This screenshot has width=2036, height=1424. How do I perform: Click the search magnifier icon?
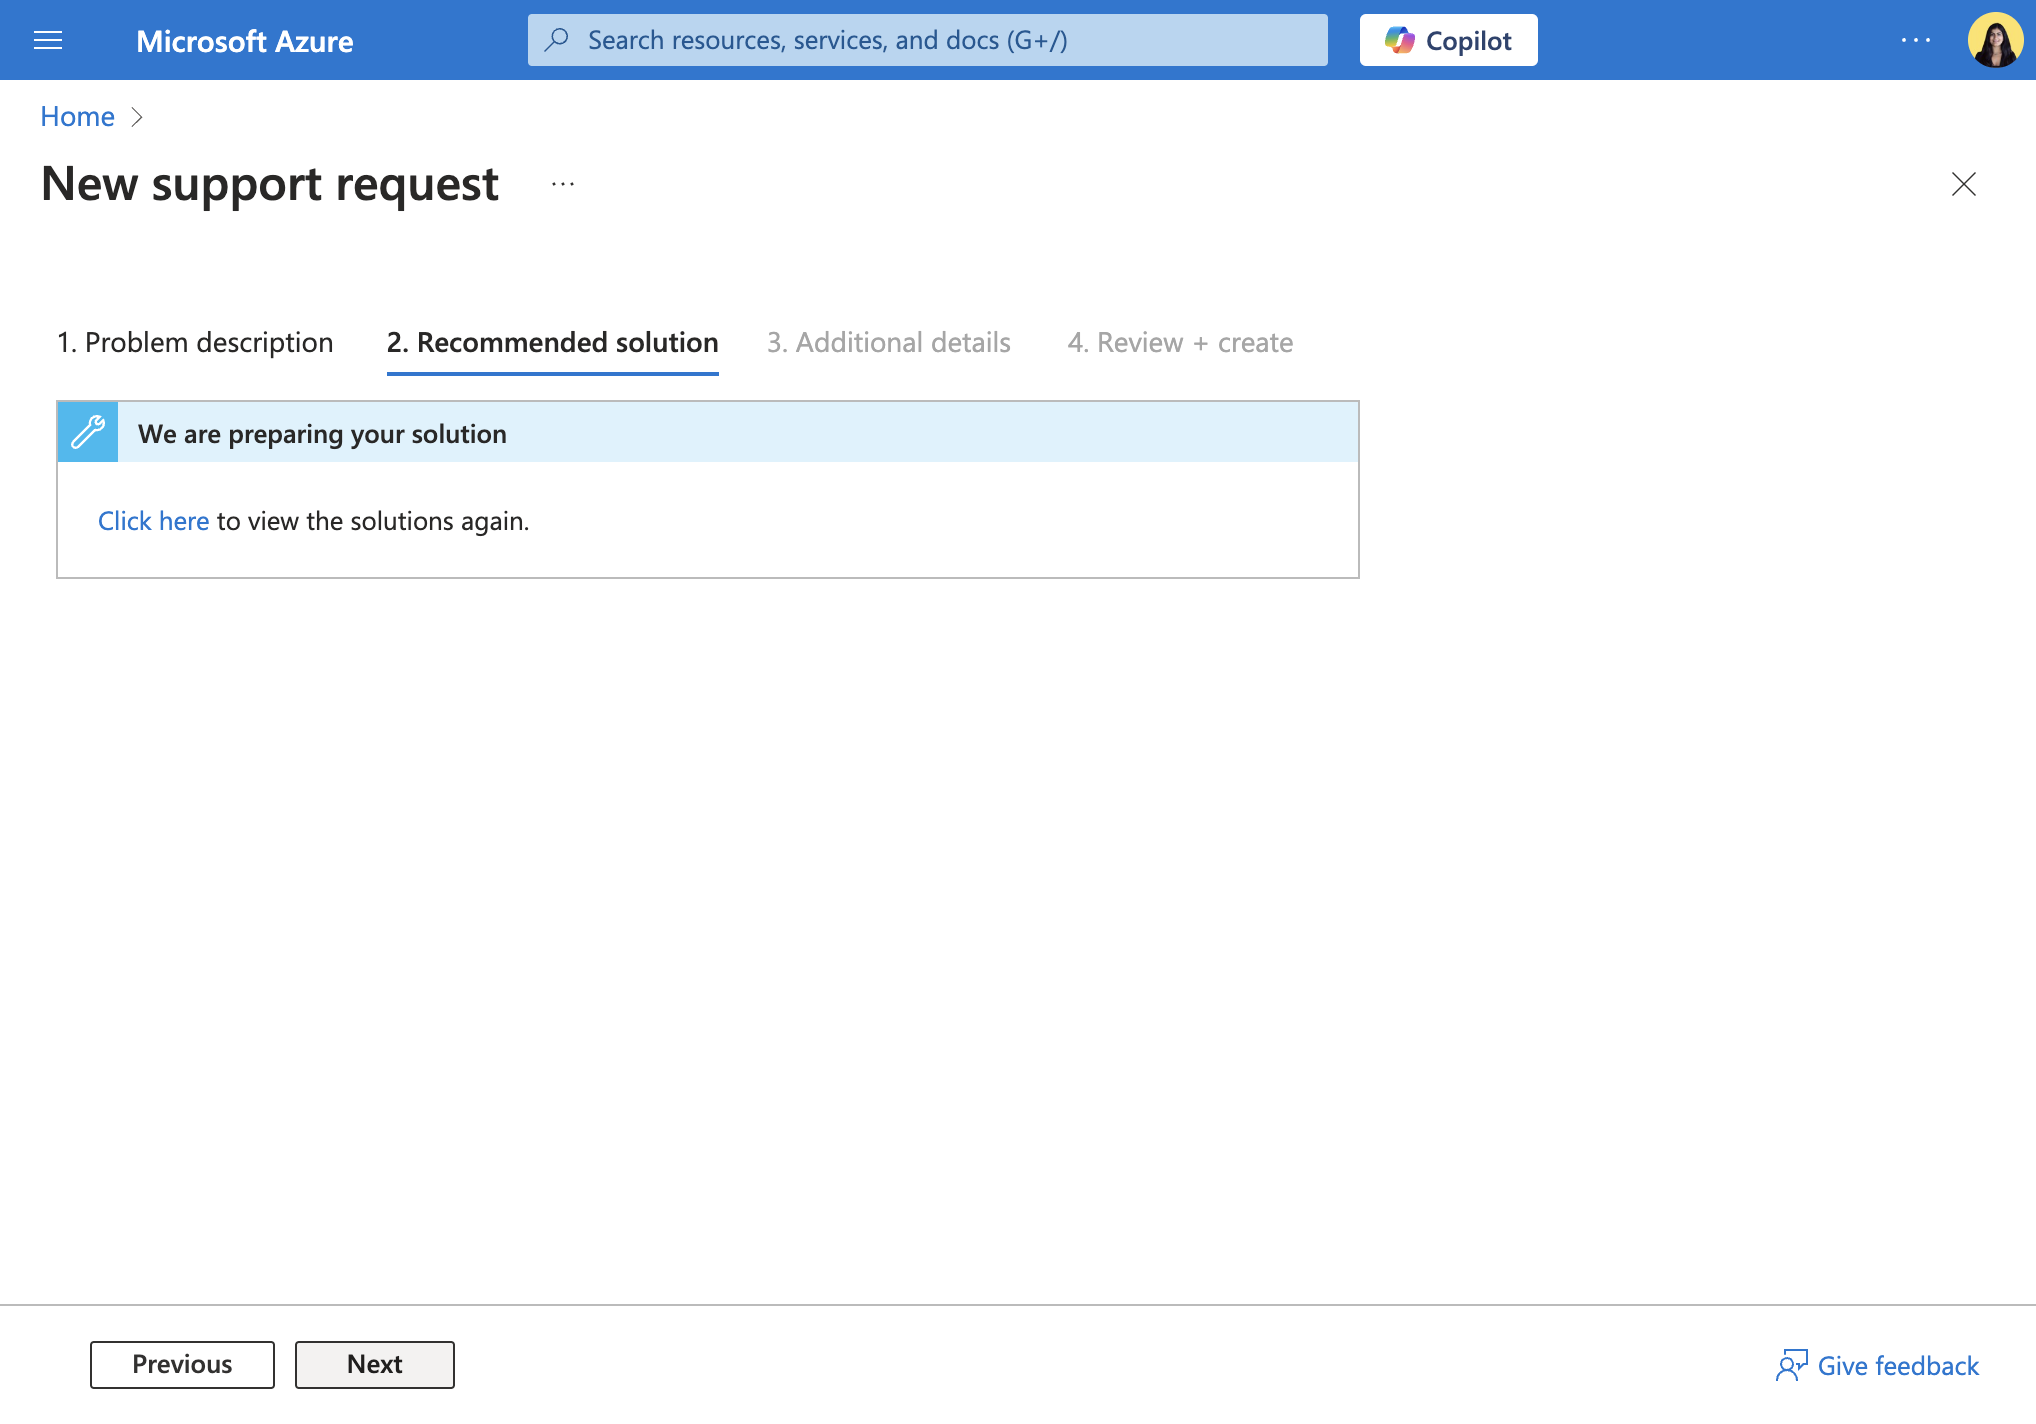[x=557, y=40]
